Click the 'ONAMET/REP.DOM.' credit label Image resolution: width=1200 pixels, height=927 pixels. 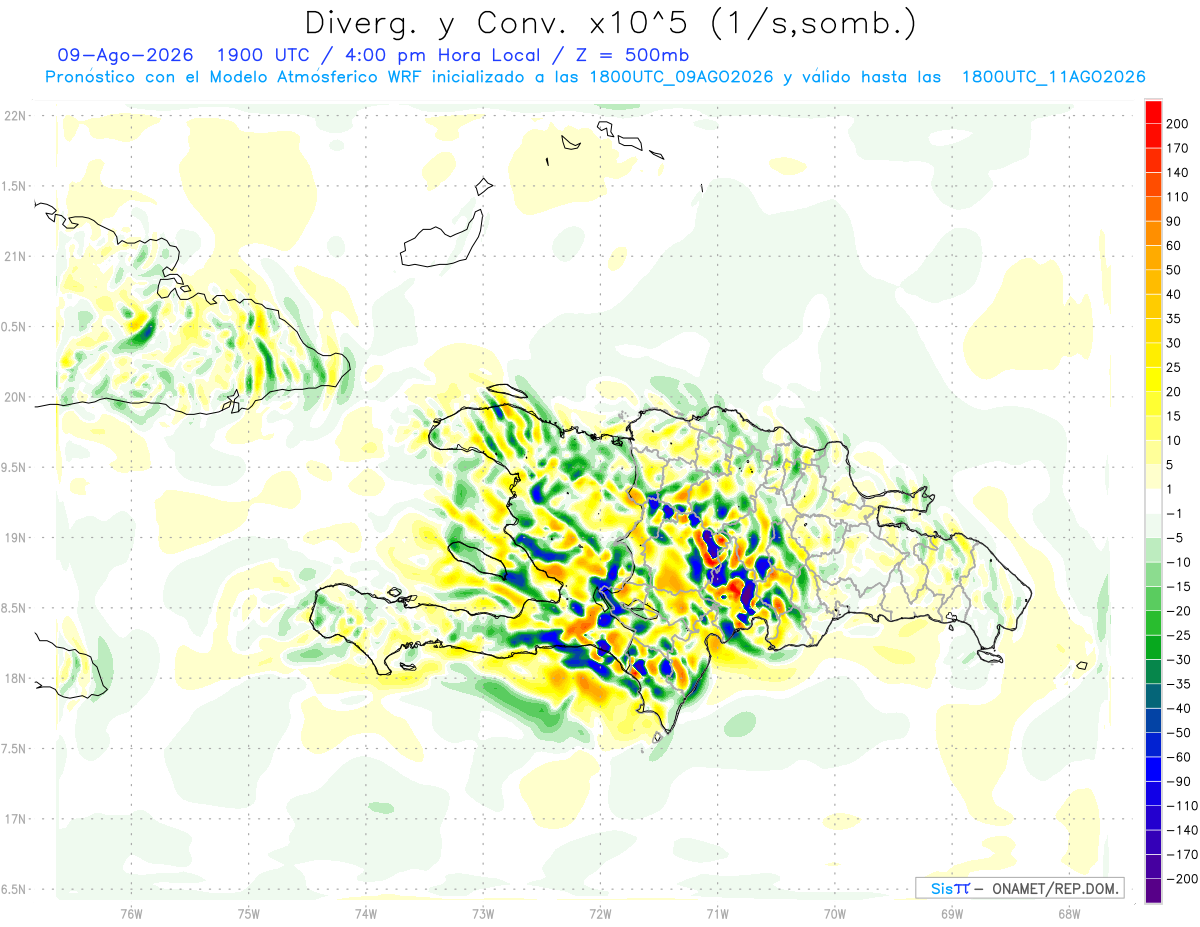pyautogui.click(x=1054, y=888)
